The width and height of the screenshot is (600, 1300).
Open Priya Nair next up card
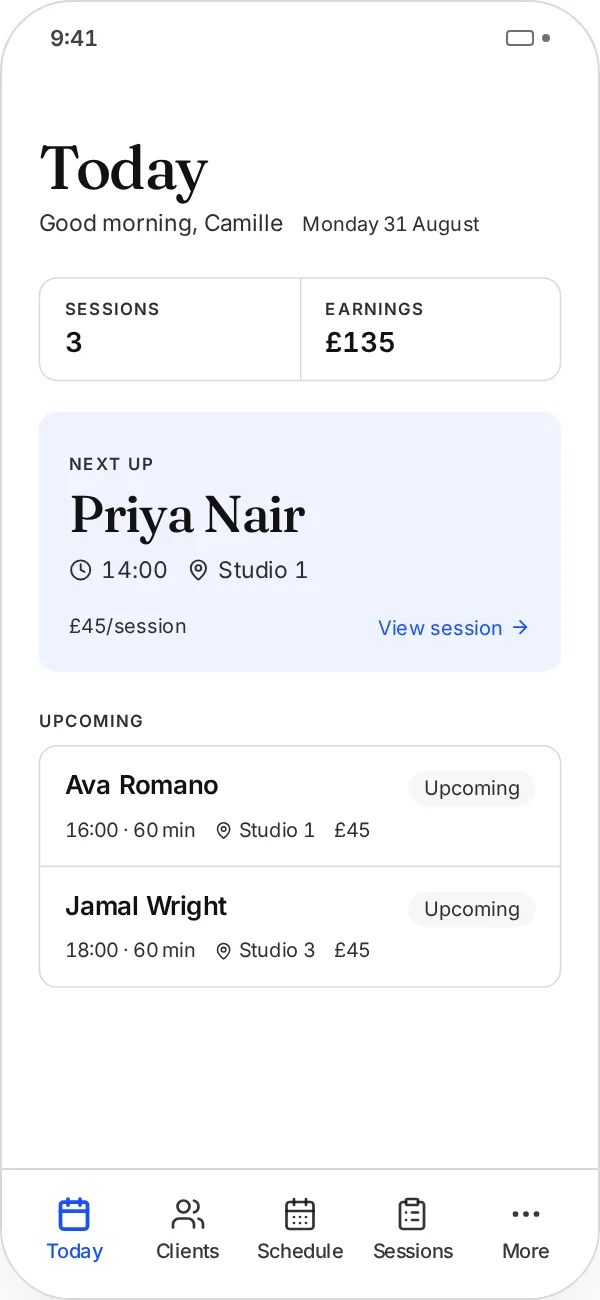[300, 541]
